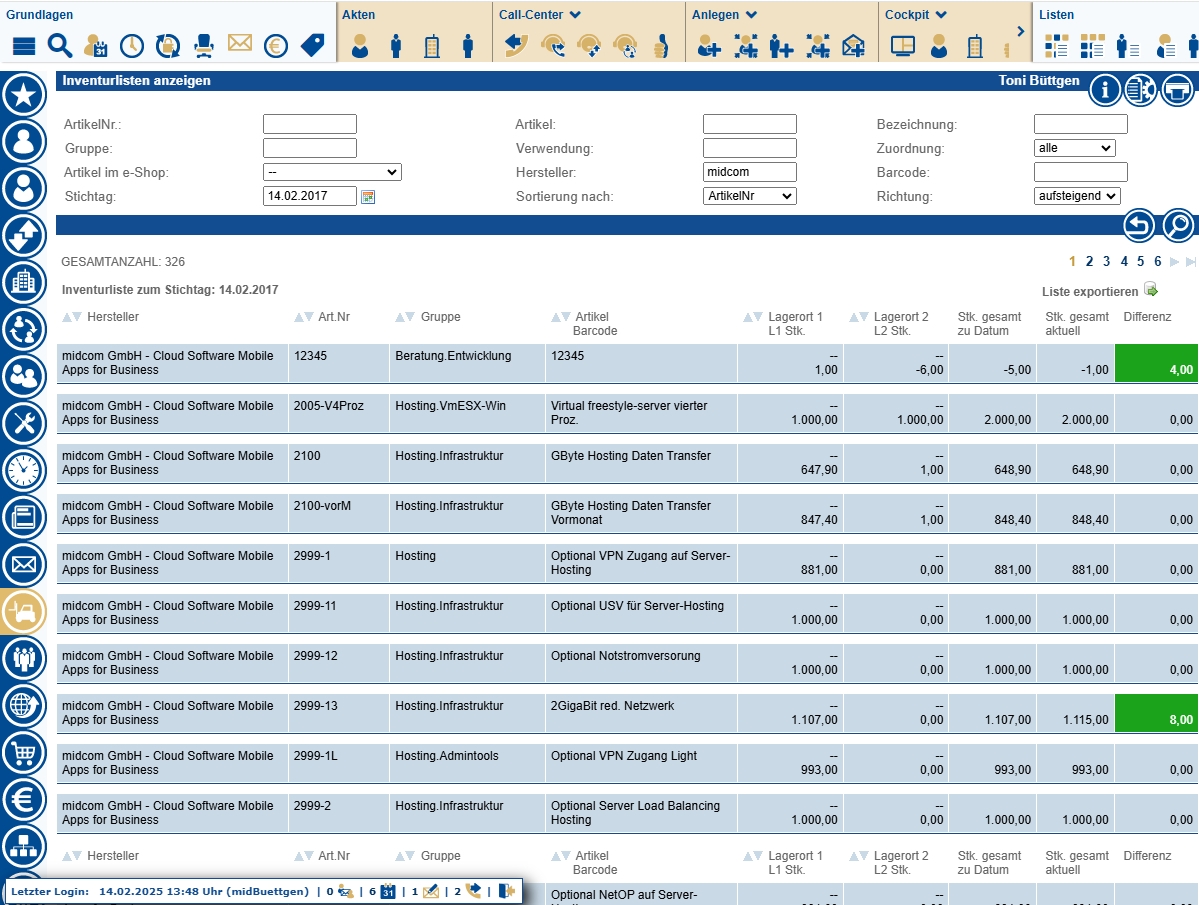Click the Euro currency icon in Grundlagen
The height and width of the screenshot is (905, 1199).
click(275, 45)
